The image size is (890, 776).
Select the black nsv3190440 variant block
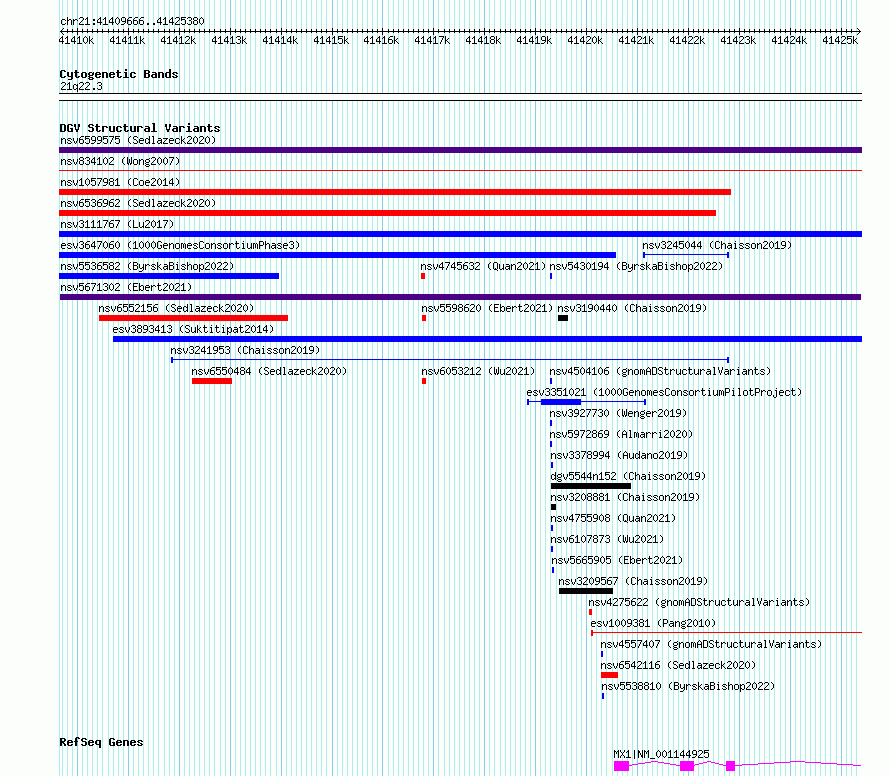[563, 318]
